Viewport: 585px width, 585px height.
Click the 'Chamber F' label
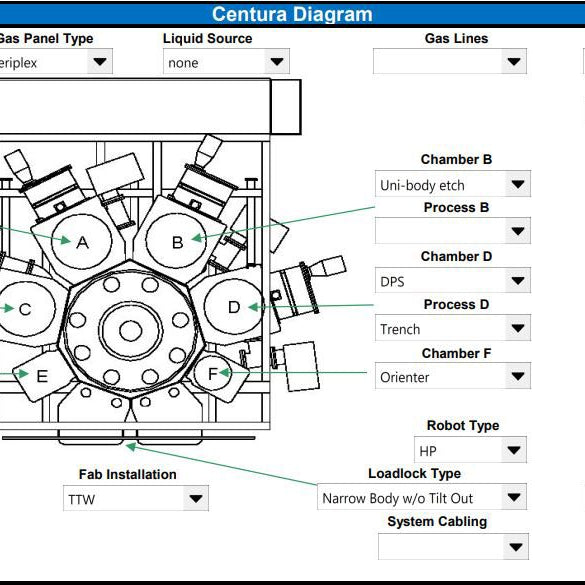click(456, 353)
